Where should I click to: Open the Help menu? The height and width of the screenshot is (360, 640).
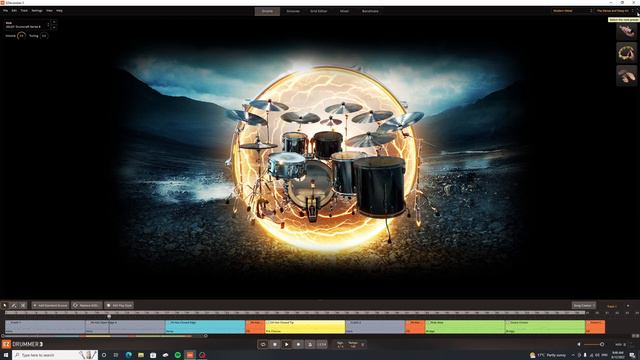[x=60, y=11]
